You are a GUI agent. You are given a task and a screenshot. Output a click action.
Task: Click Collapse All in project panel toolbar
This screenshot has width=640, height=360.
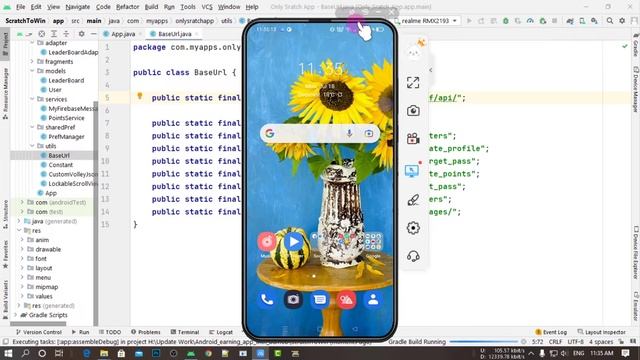66,34
